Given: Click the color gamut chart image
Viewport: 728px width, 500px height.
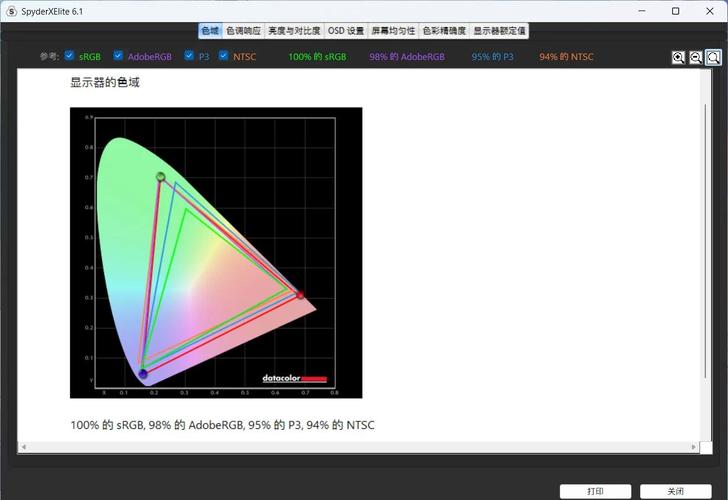Looking at the screenshot, I should [x=216, y=253].
